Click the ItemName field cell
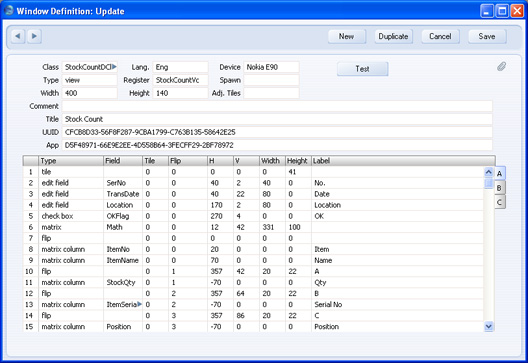 [x=123, y=260]
